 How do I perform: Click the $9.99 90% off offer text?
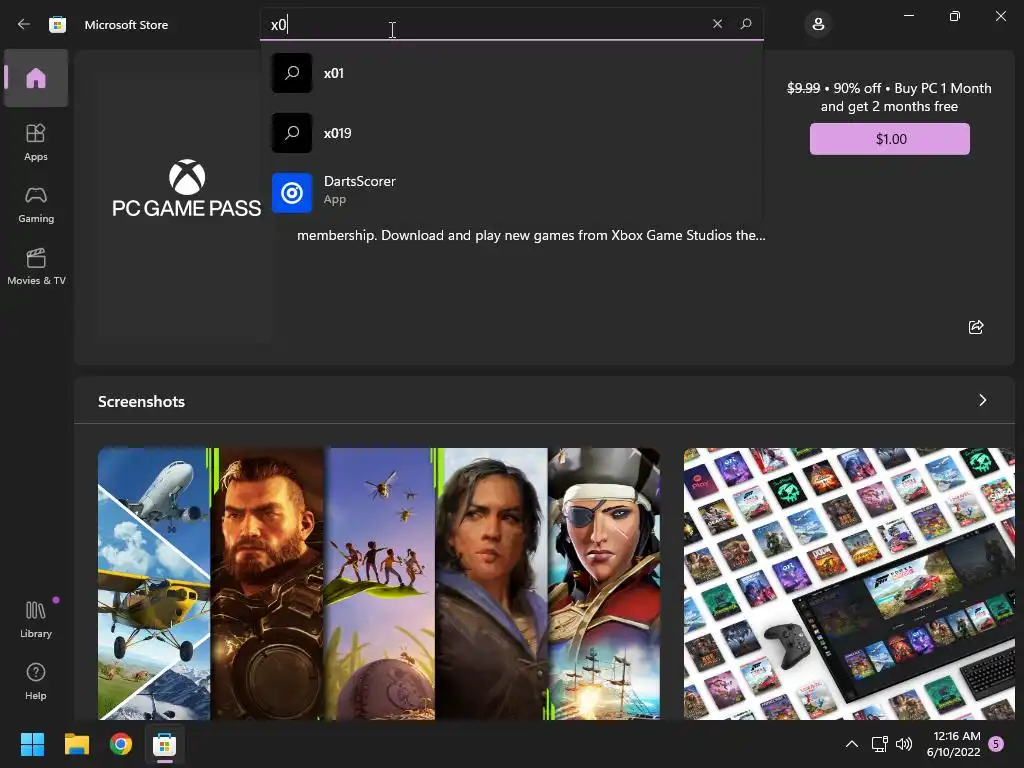point(889,97)
